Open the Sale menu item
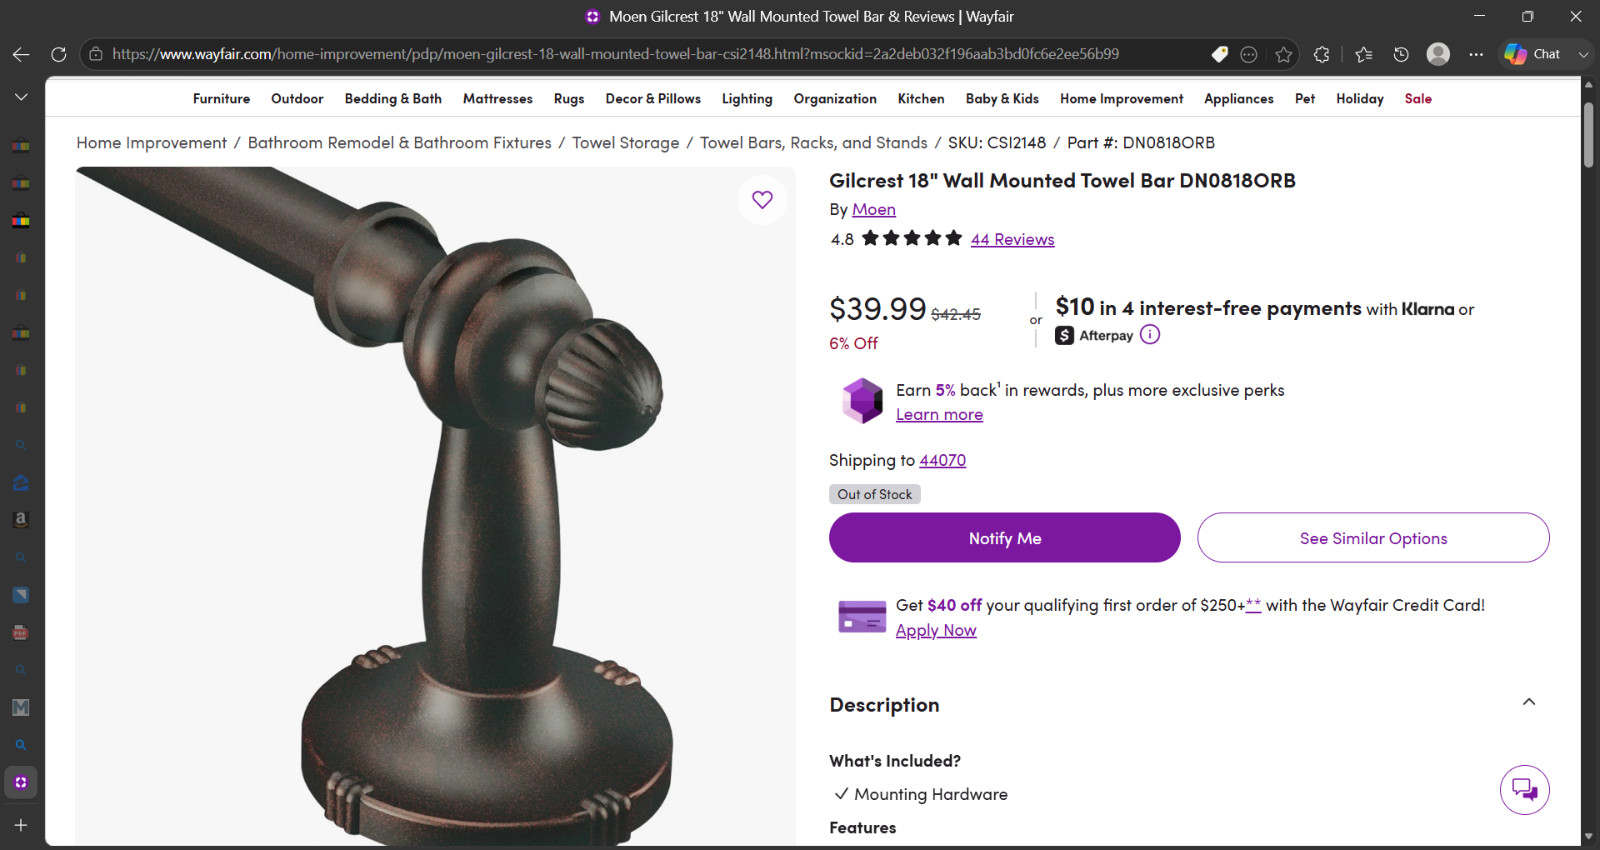Image resolution: width=1600 pixels, height=850 pixels. coord(1418,99)
